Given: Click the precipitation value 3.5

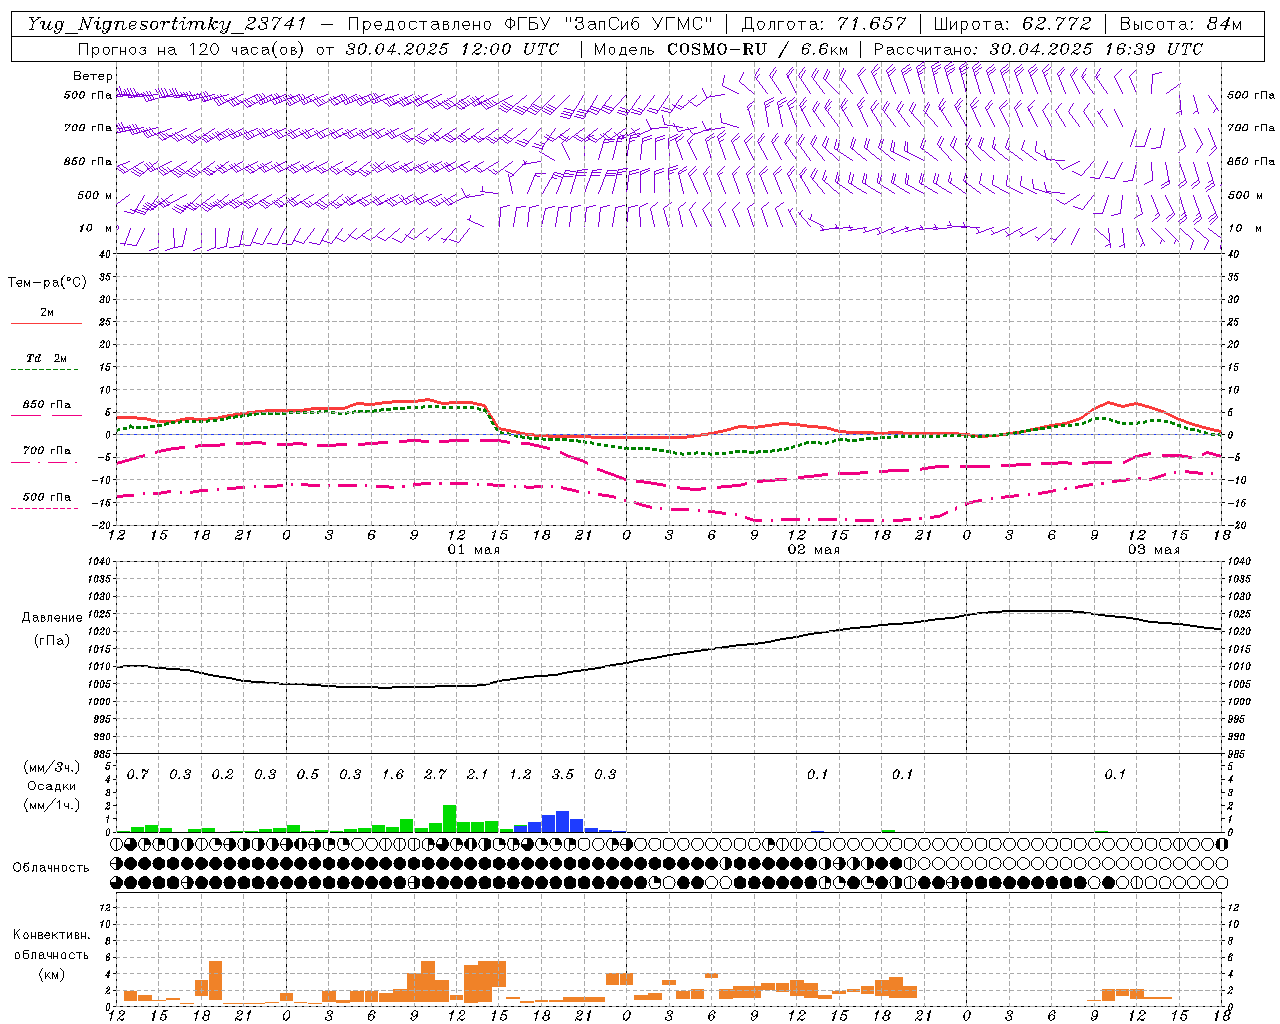Looking at the screenshot, I should coord(563,775).
